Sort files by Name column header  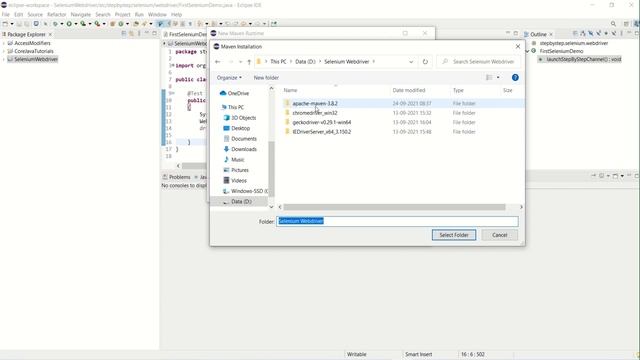click(290, 90)
